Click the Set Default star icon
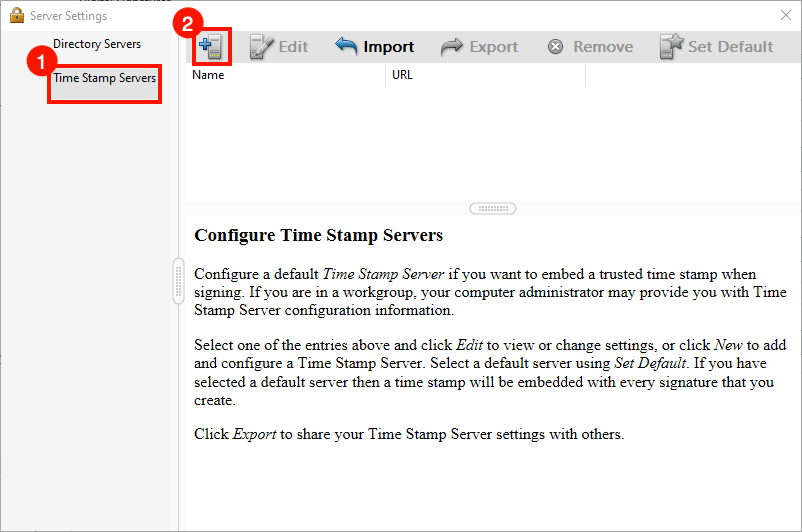Viewport: 802px width, 532px height. 671,46
